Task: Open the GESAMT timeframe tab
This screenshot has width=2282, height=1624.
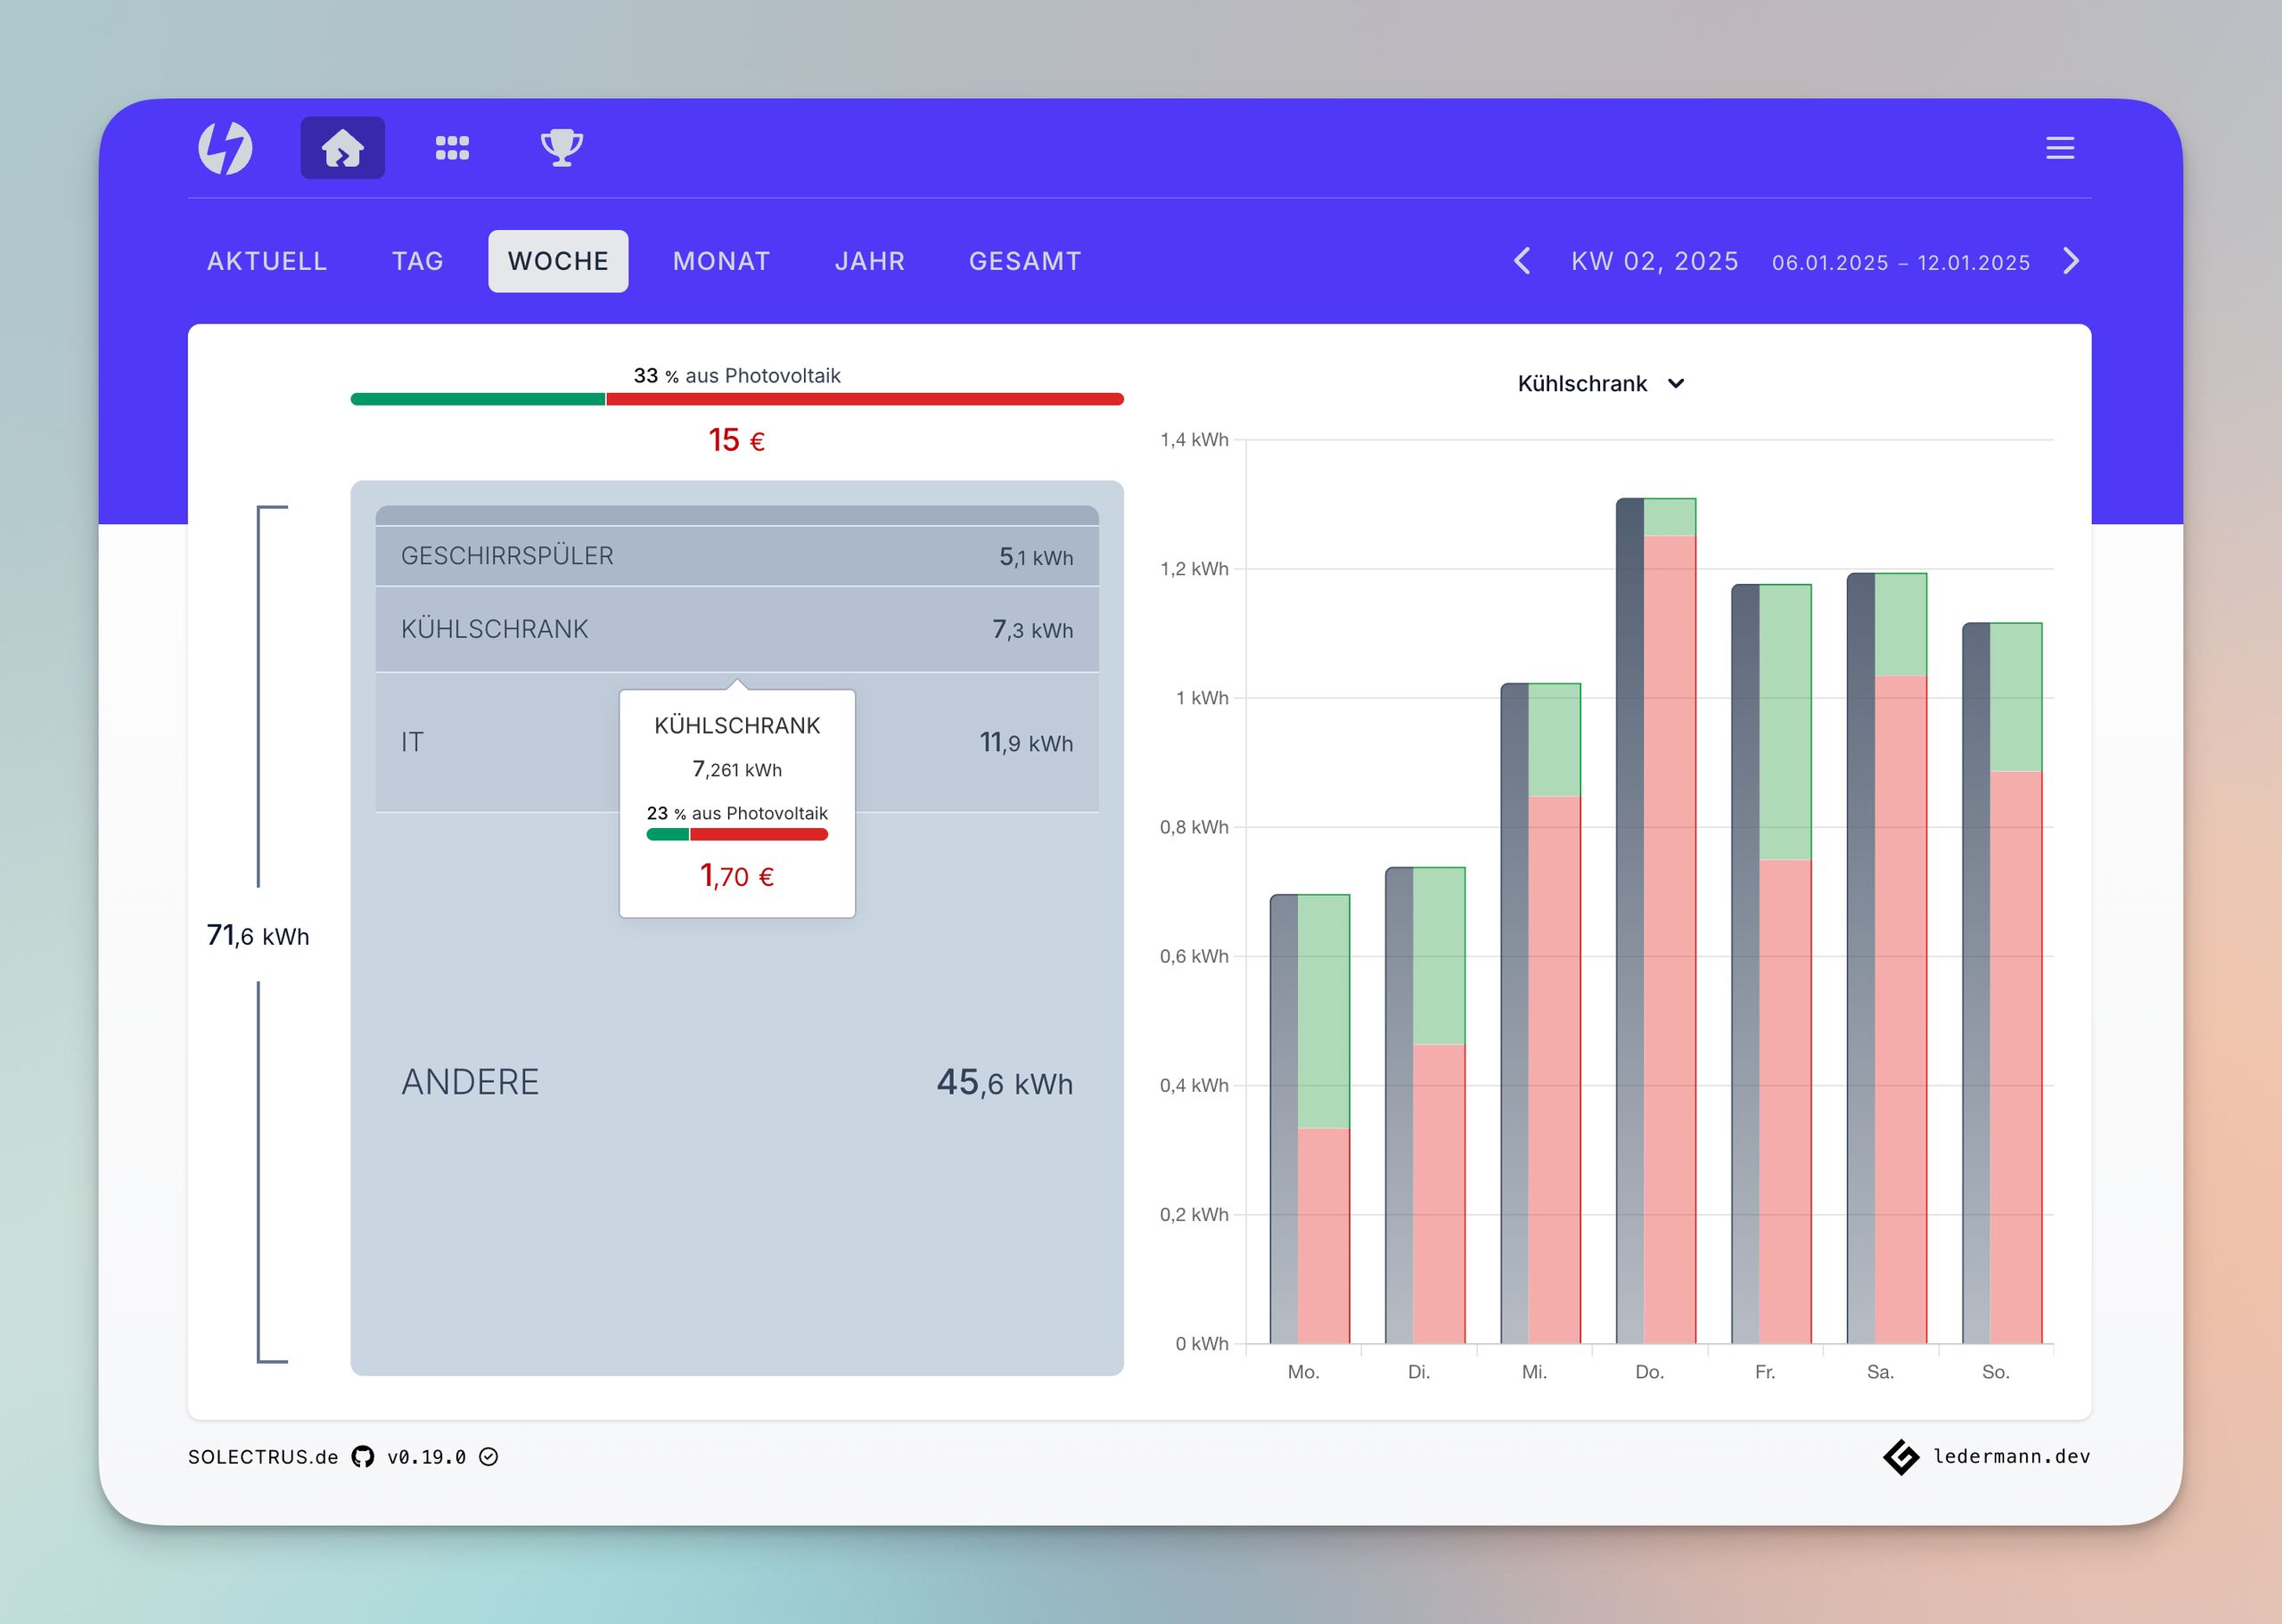Action: (x=1025, y=261)
